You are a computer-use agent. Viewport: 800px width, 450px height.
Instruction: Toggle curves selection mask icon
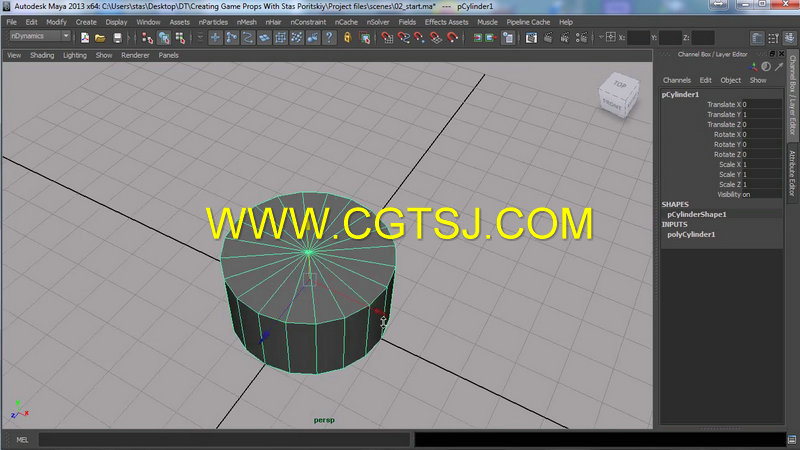[248, 38]
